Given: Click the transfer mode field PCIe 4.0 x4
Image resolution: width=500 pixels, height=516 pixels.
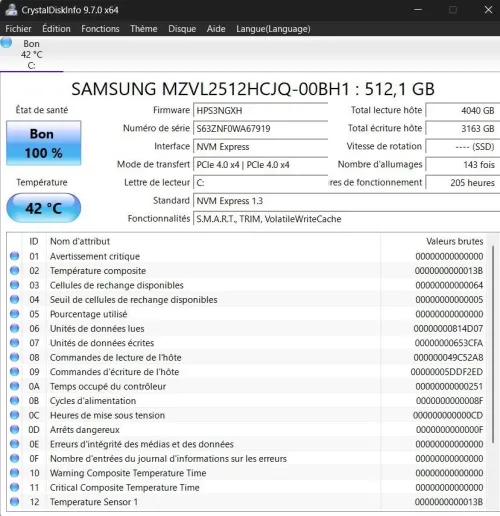Looking at the screenshot, I should click(x=261, y=165).
